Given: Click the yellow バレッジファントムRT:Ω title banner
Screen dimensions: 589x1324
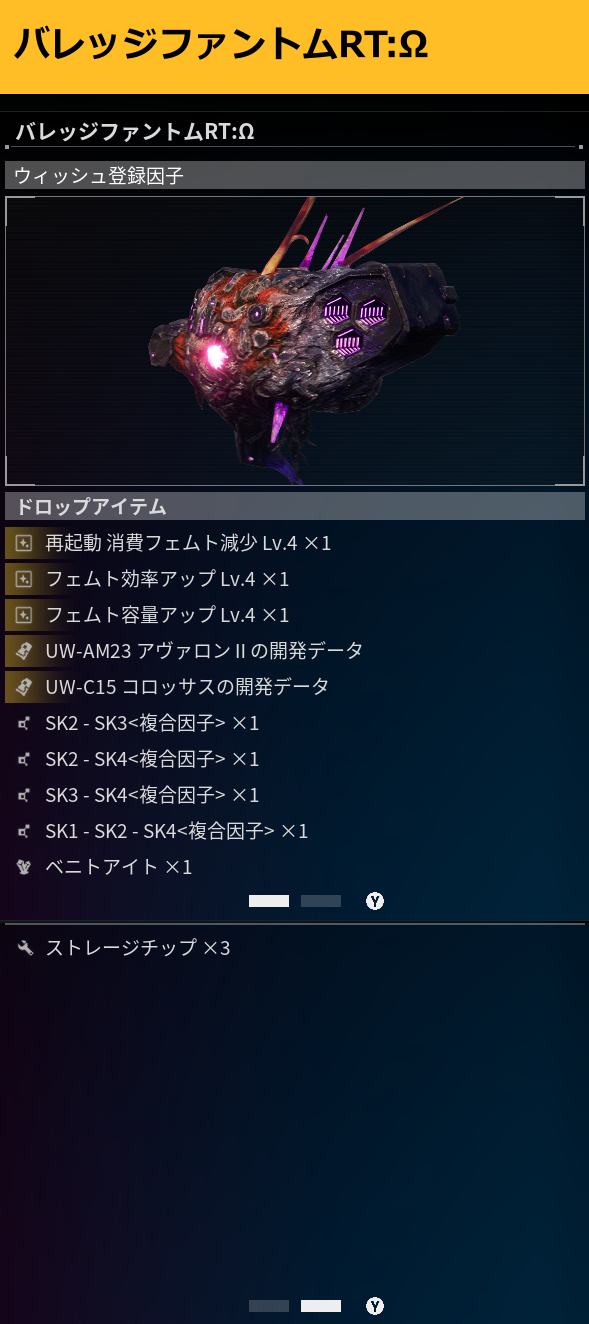Looking at the screenshot, I should click(294, 47).
